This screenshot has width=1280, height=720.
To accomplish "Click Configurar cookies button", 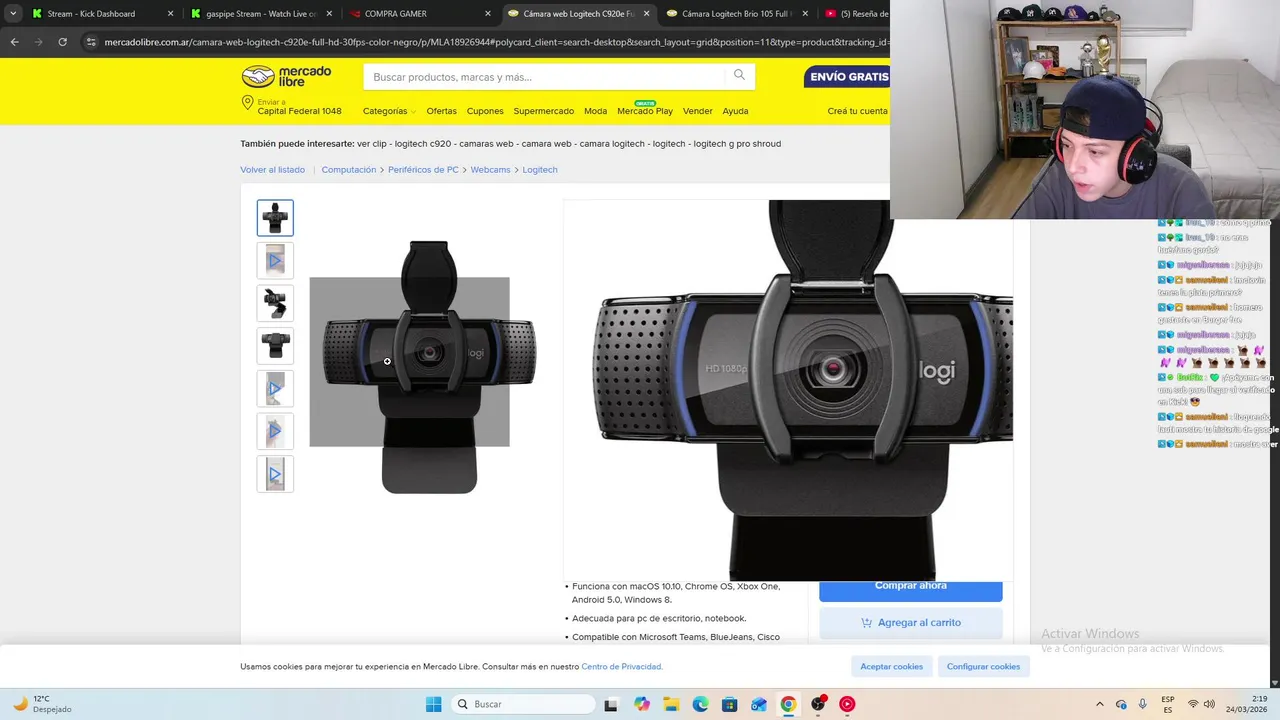I will coord(983,666).
